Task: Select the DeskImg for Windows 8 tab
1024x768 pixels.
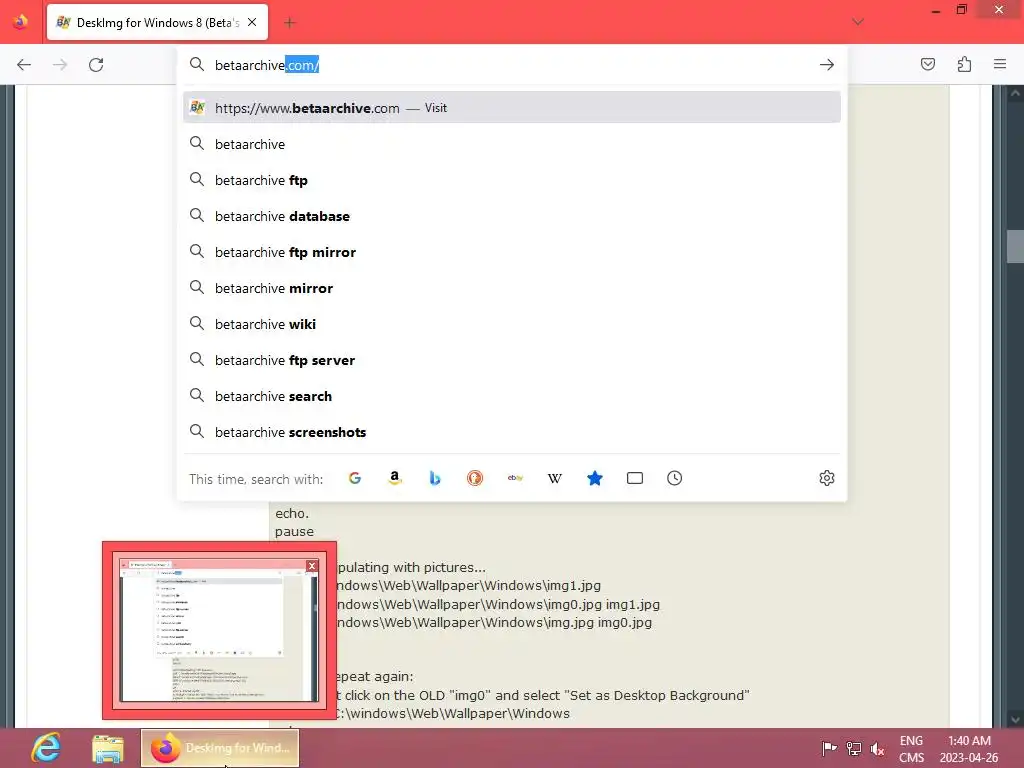Action: (x=157, y=22)
